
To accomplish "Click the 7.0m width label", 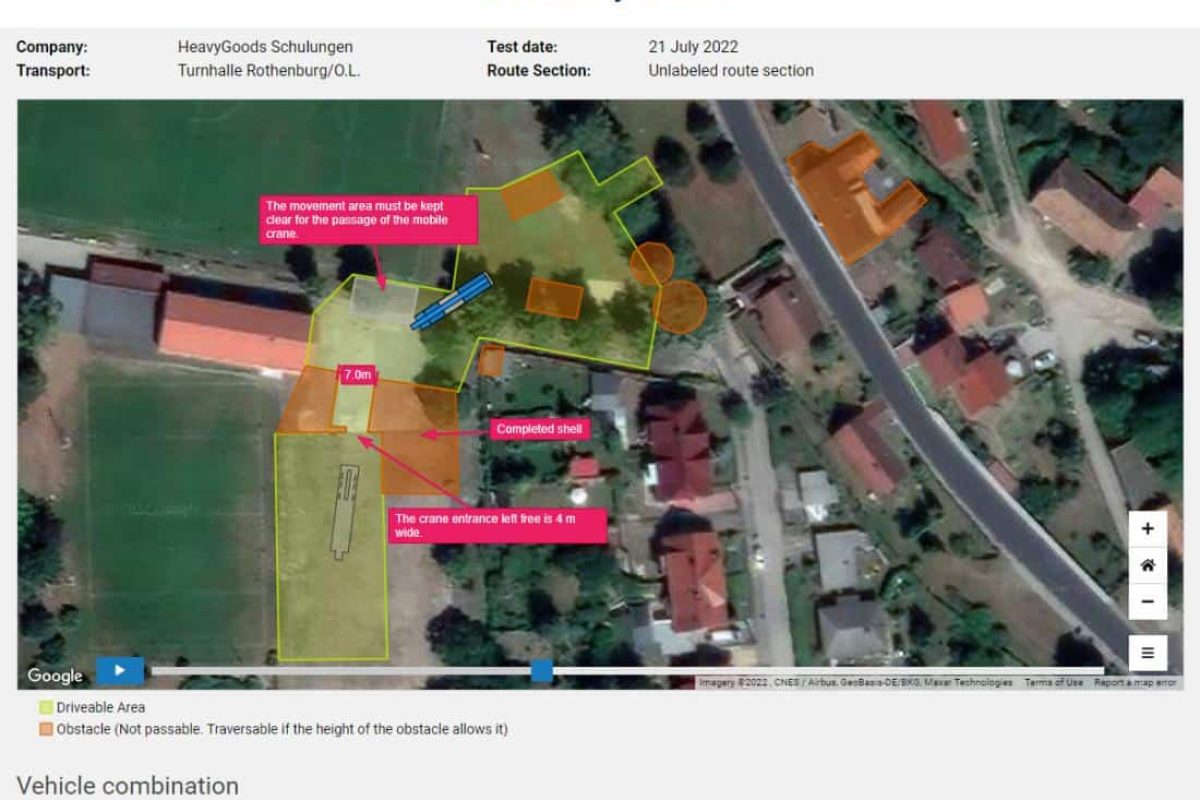I will click(x=357, y=374).
